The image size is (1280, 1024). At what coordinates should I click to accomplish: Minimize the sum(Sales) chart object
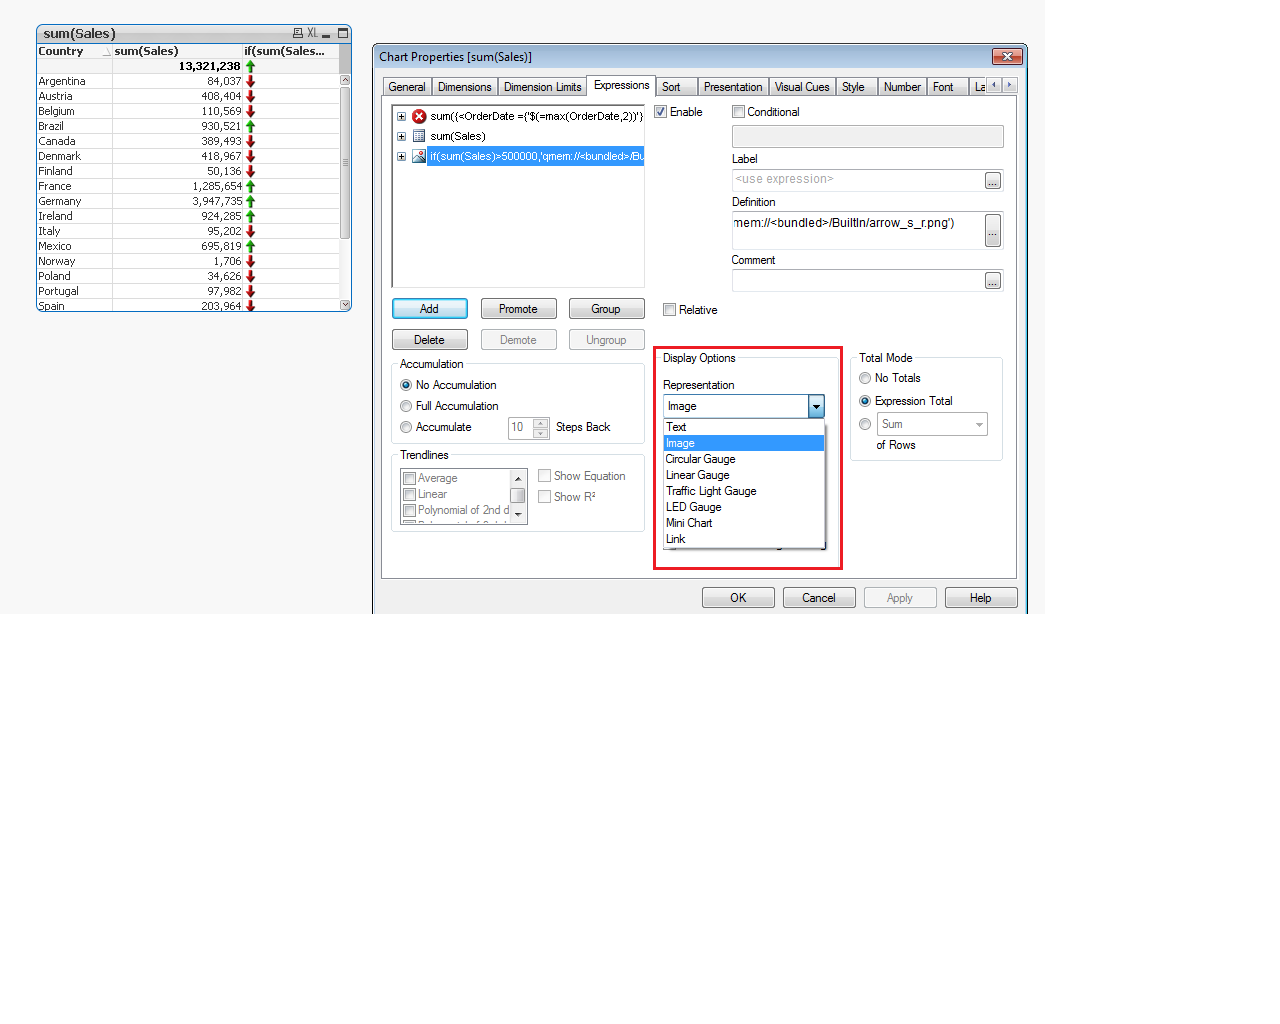click(x=326, y=34)
